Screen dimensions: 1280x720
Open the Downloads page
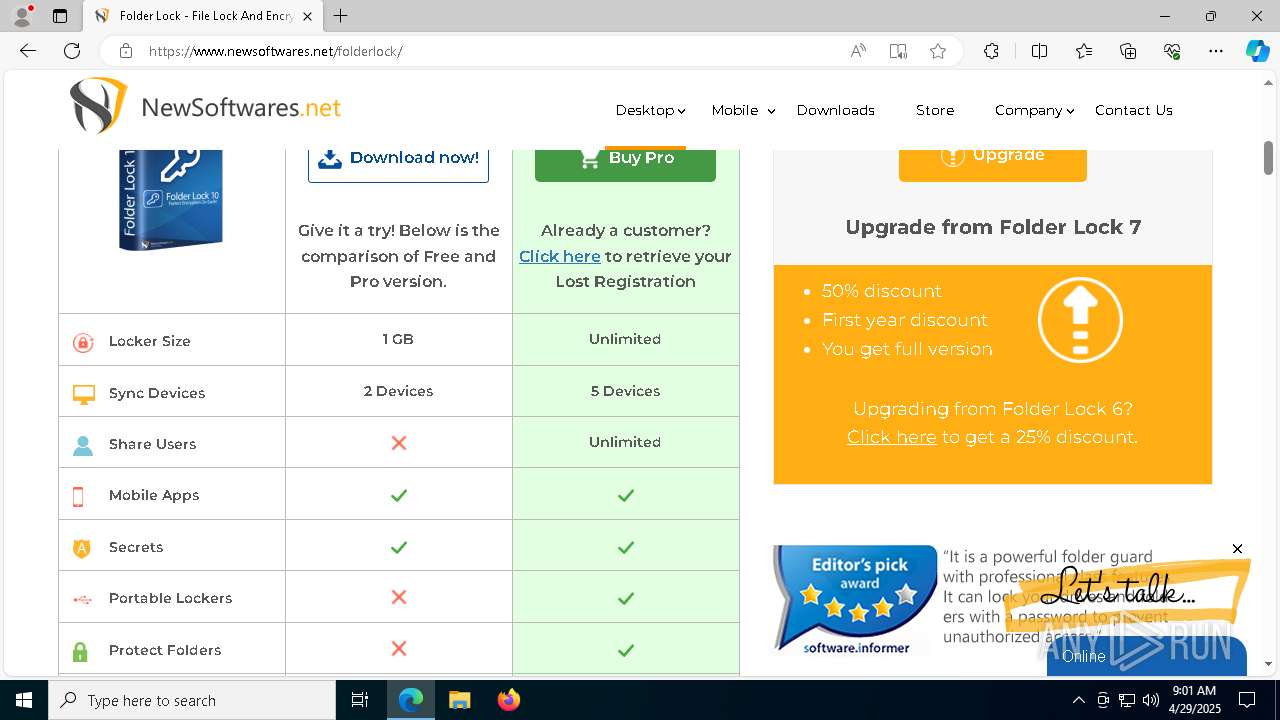[x=836, y=110]
